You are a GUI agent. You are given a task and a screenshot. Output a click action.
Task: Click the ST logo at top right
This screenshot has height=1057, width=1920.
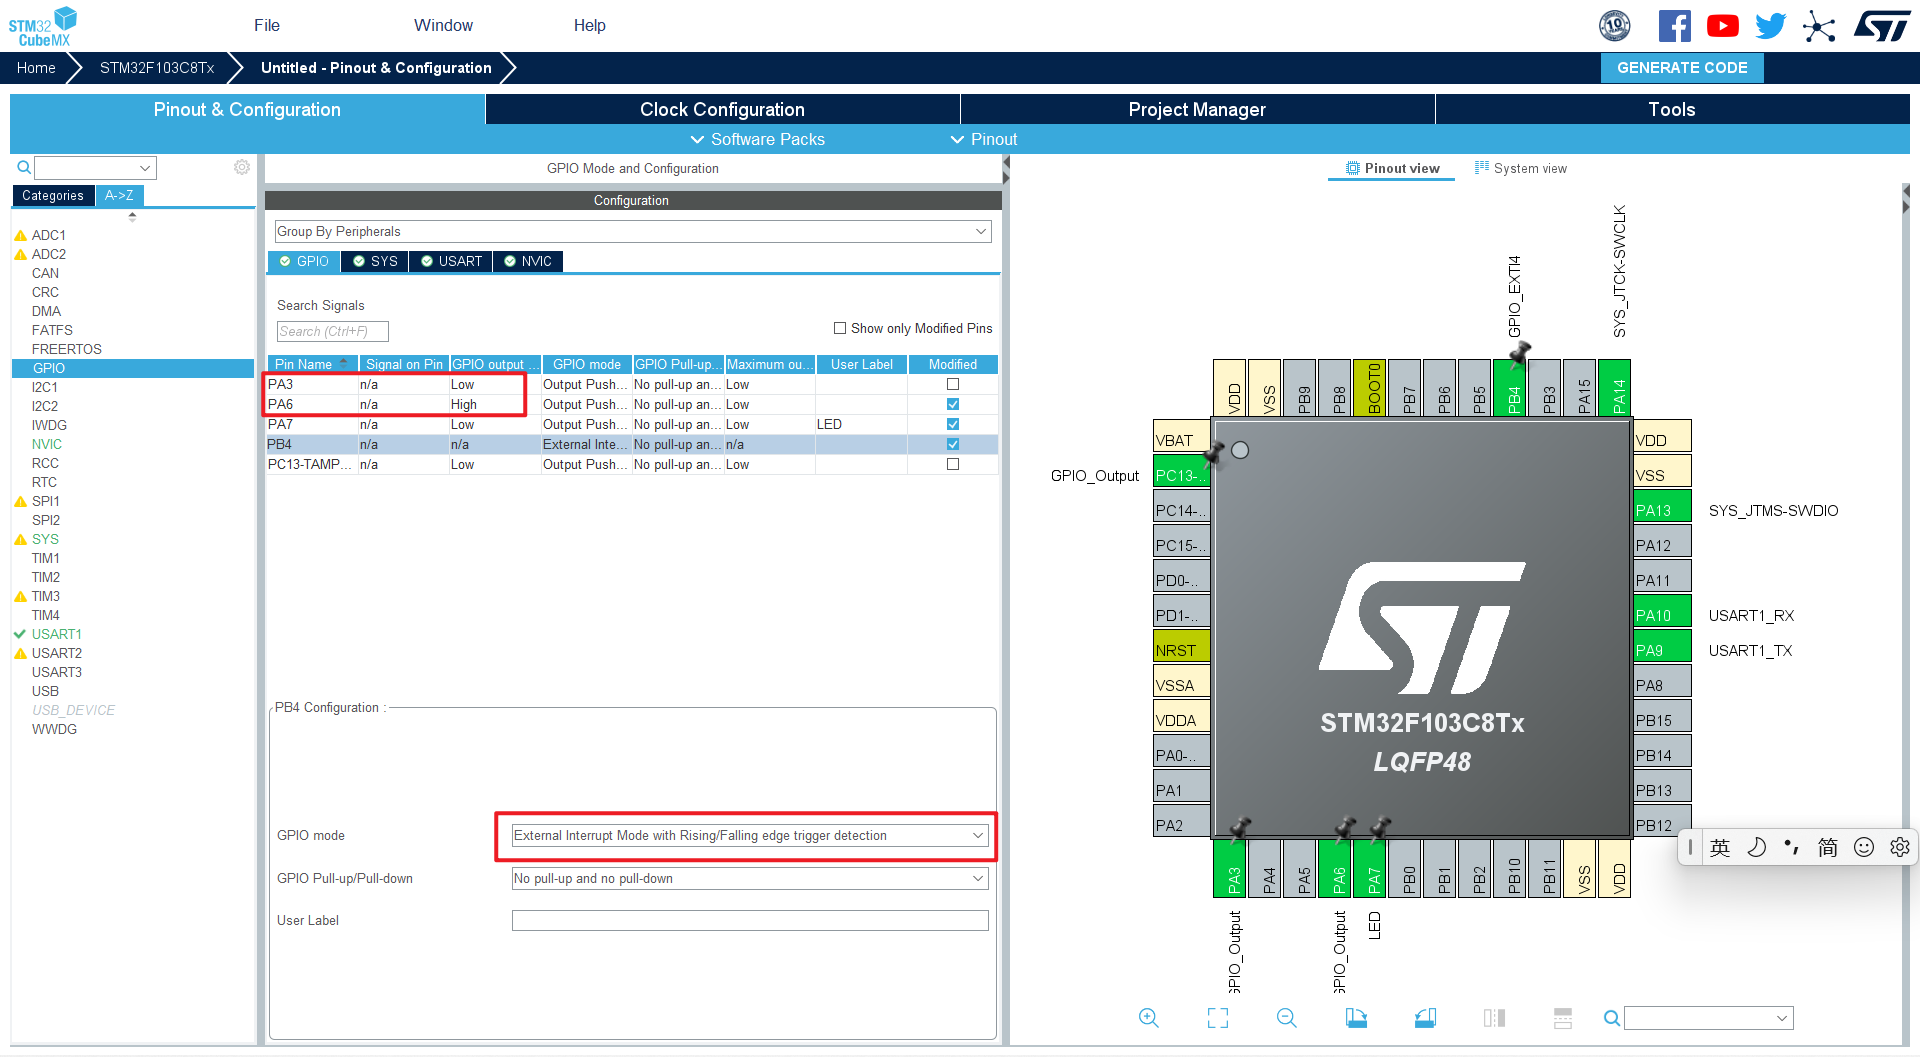point(1882,26)
